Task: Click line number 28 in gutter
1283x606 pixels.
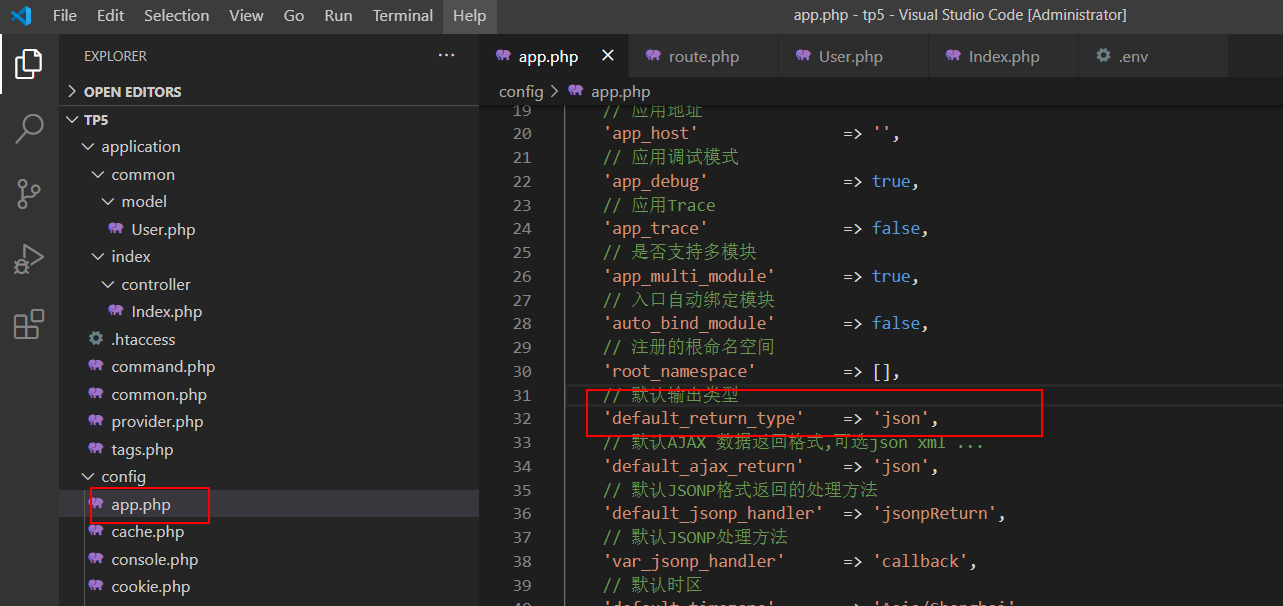Action: coord(521,323)
